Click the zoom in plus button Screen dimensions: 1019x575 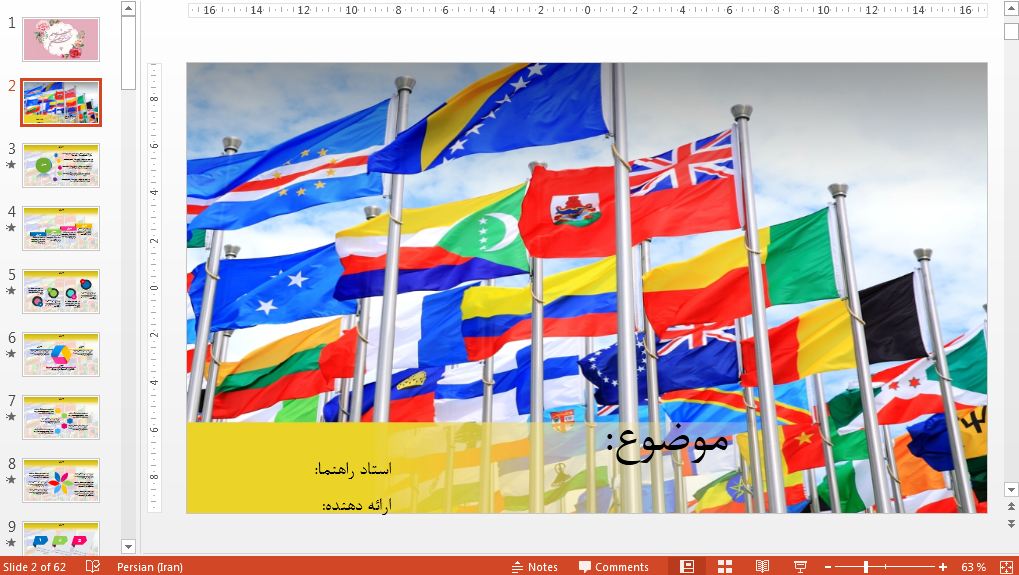(x=942, y=567)
